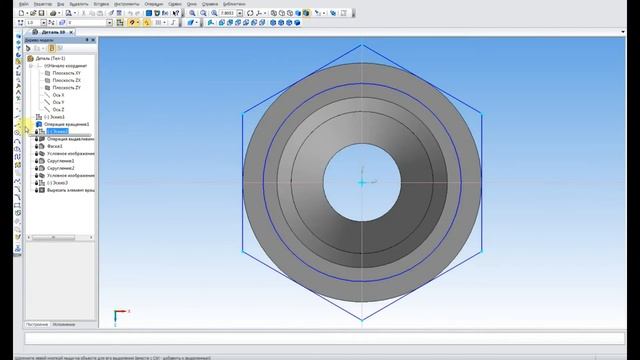Click the last blue cube icon in lower toolbar

point(297,23)
